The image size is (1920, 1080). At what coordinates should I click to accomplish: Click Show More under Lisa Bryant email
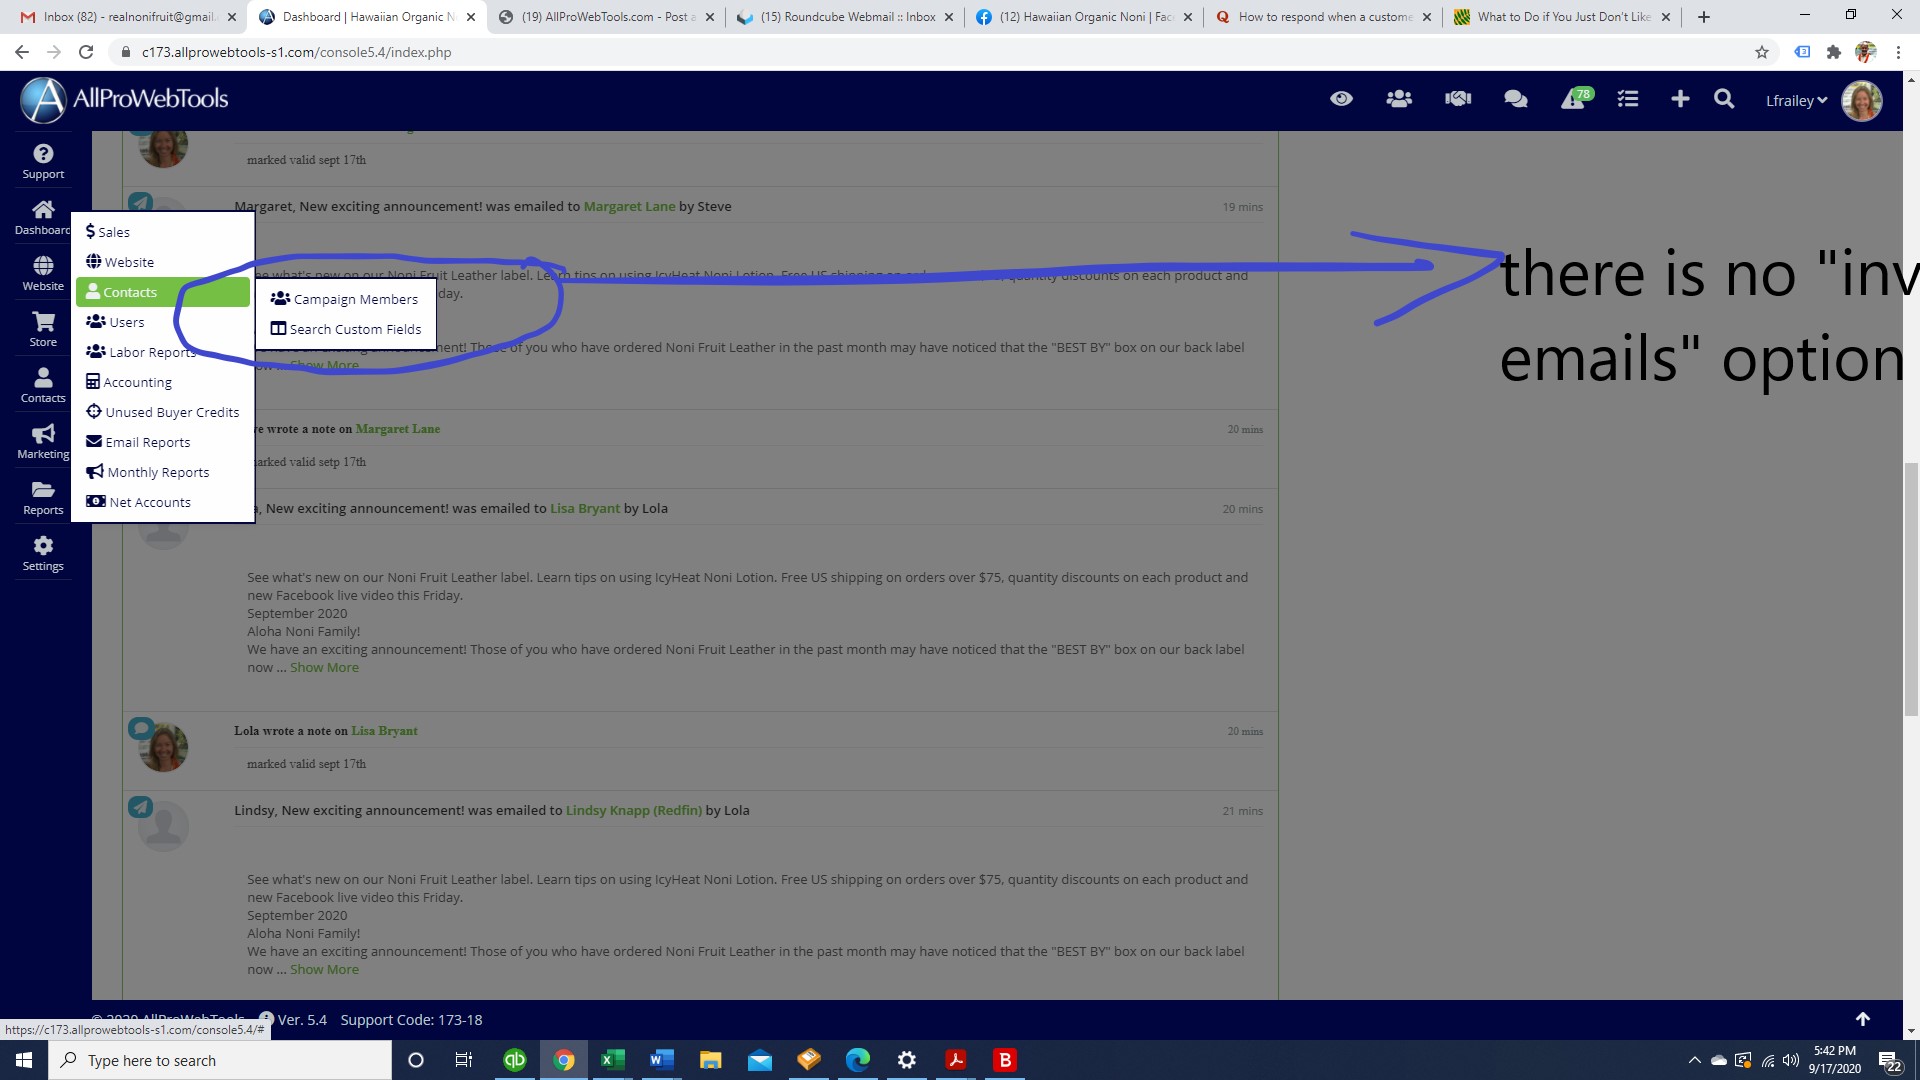pyautogui.click(x=324, y=667)
